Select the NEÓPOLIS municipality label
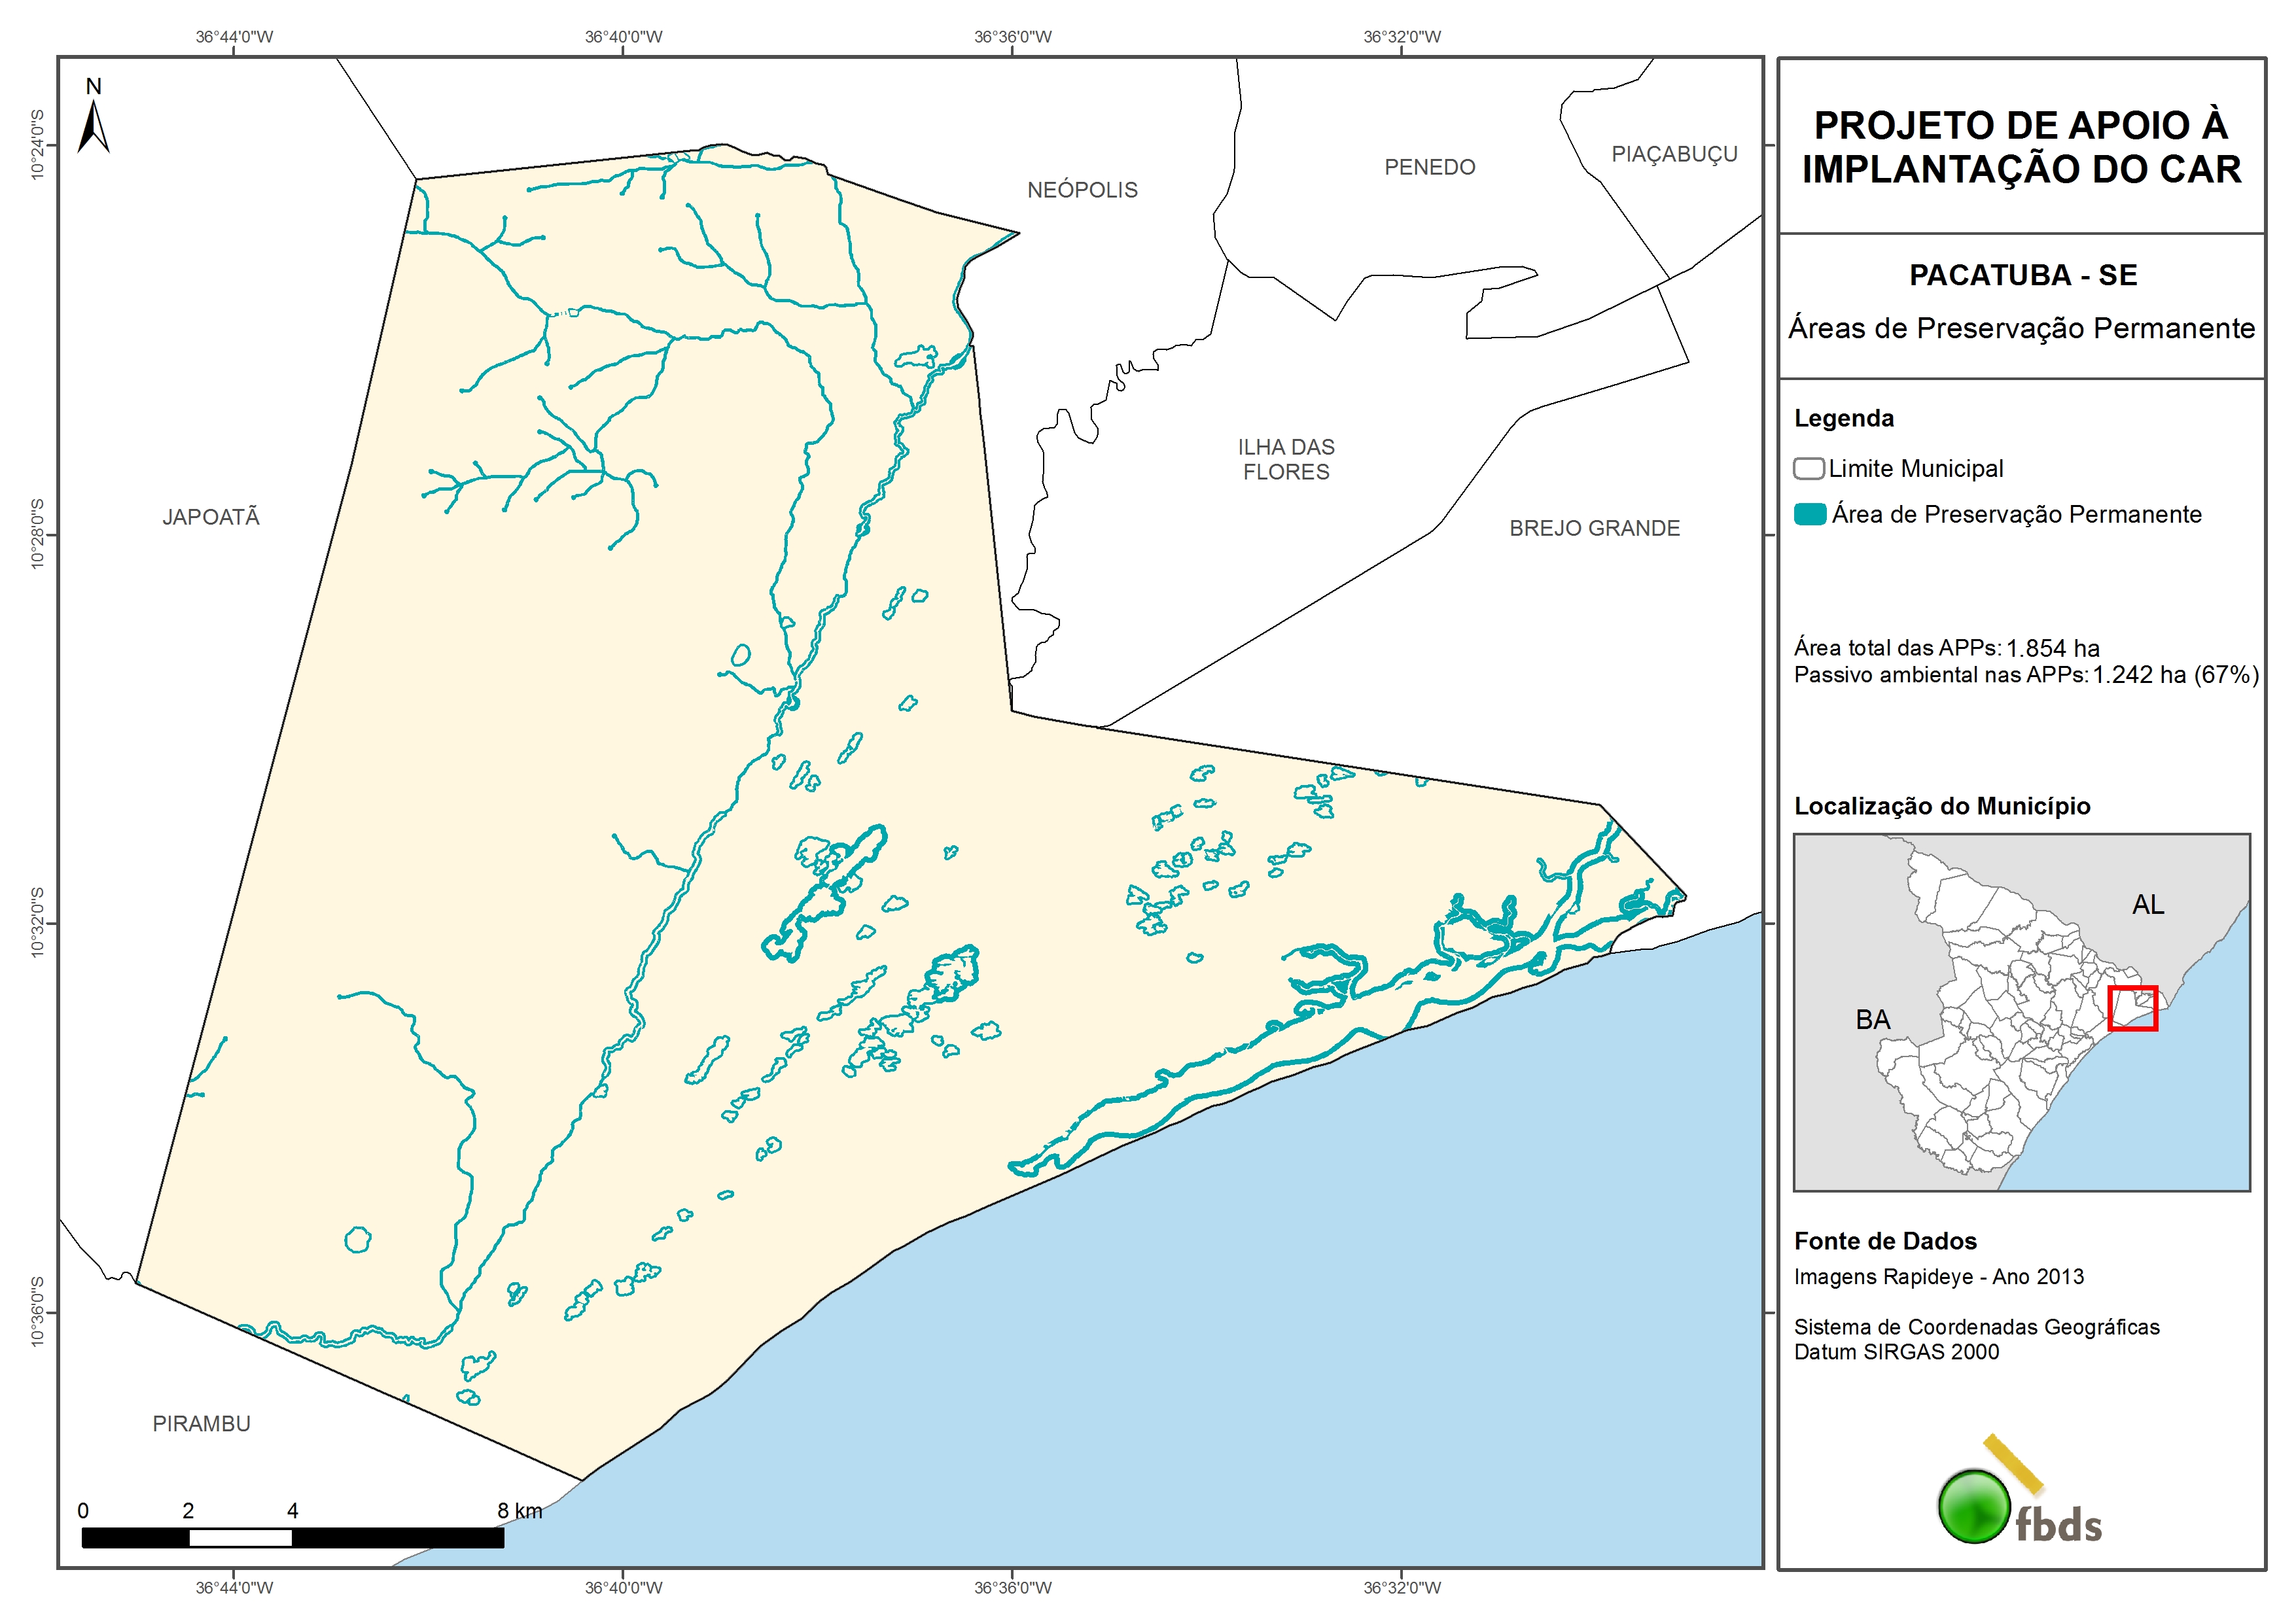Screen dimensions: 2296x1623 click(x=1082, y=190)
